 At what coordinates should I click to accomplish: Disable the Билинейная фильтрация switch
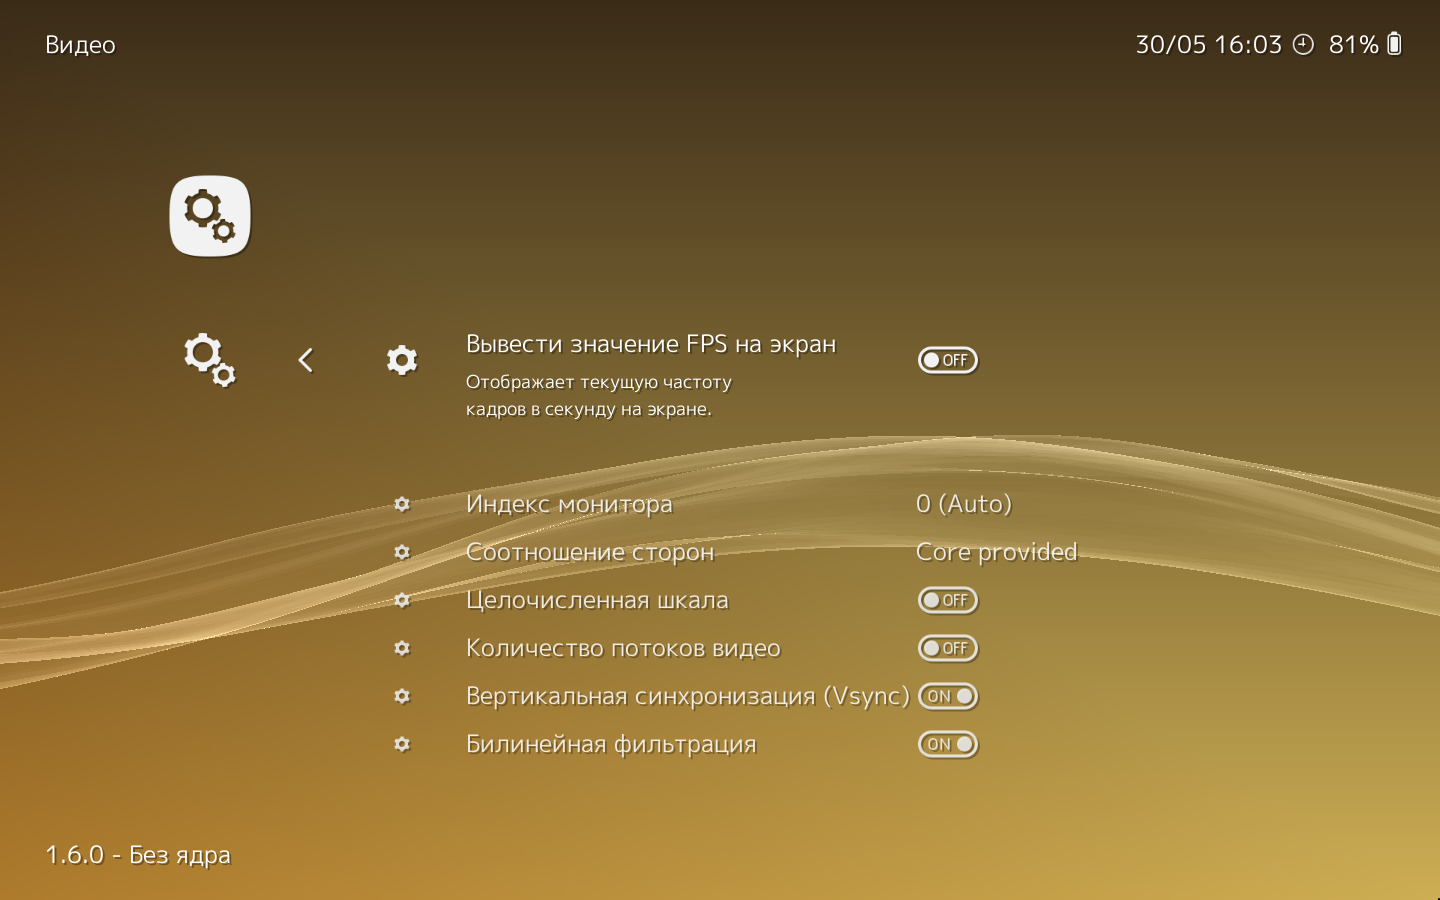click(947, 744)
